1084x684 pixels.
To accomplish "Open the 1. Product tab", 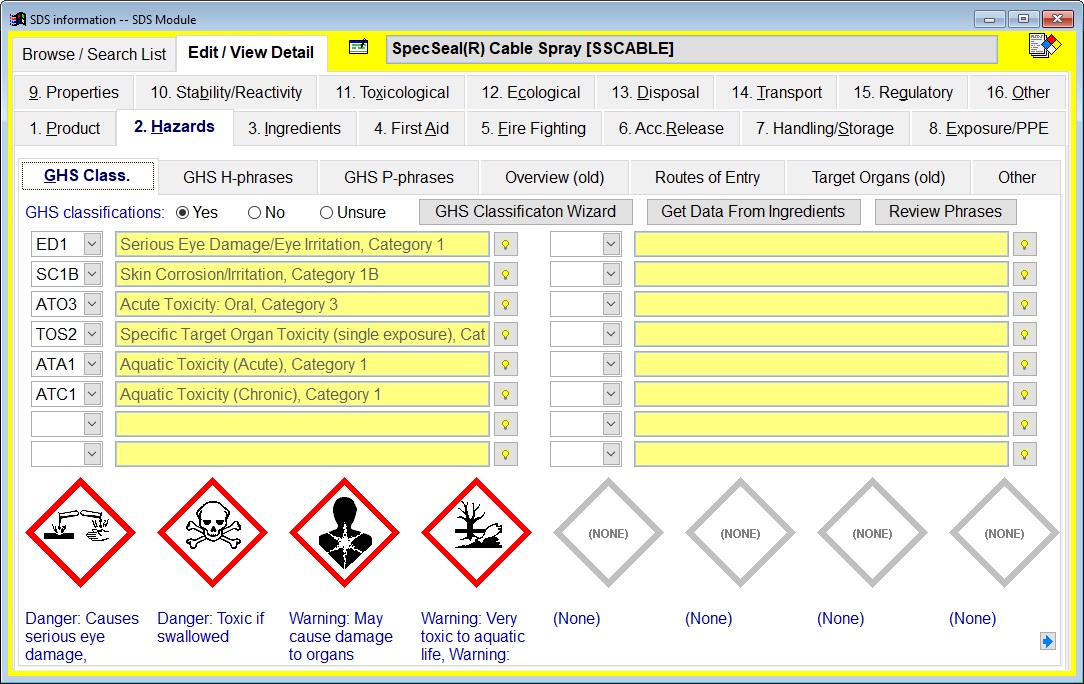I will (x=65, y=129).
